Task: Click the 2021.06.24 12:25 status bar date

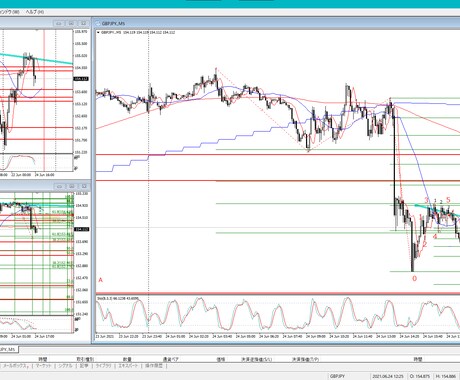Action: [388, 376]
